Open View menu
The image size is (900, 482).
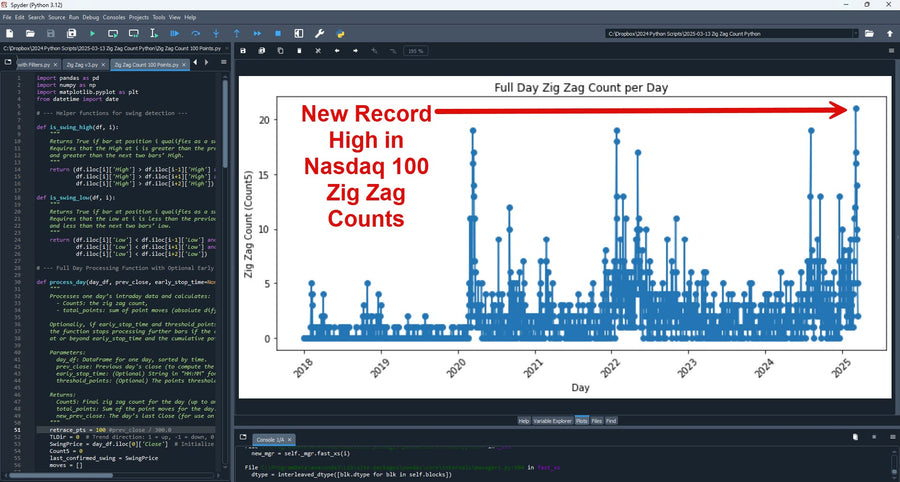[x=174, y=17]
